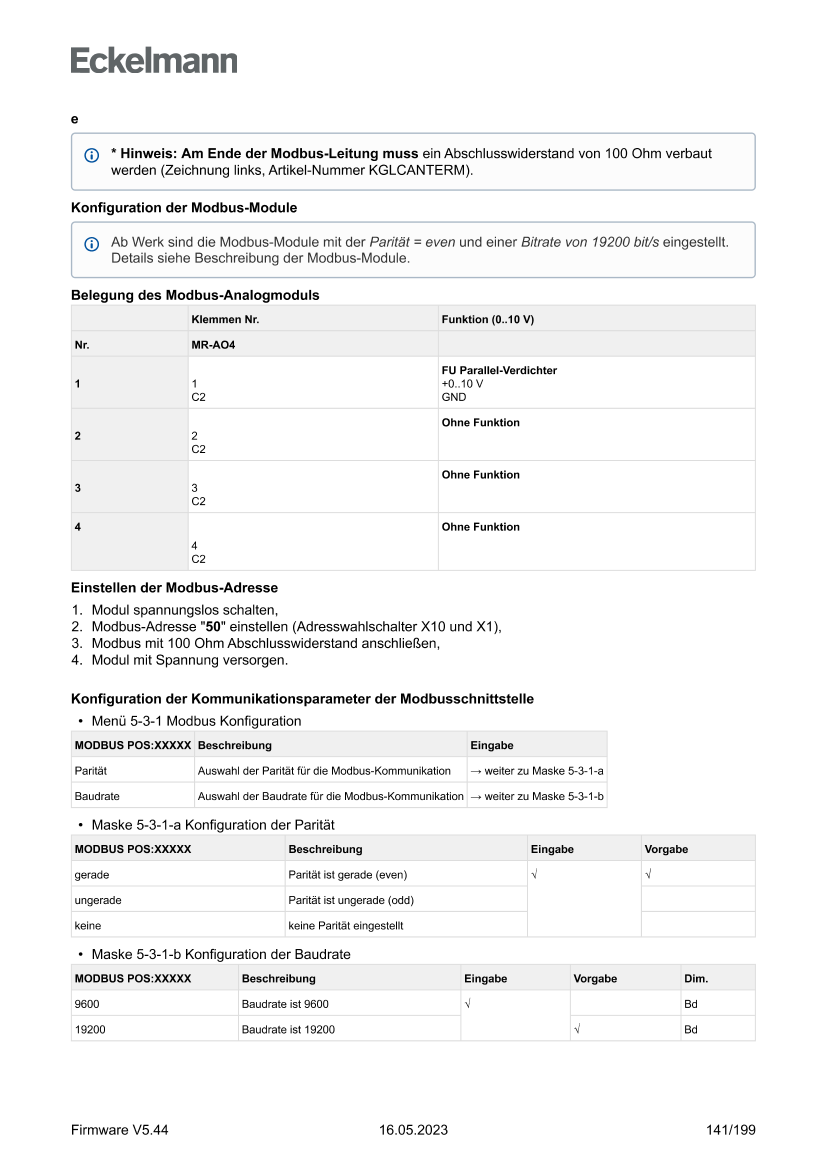Viewport: 827px width, 1169px height.
Task: Follow the 'weiter zu Maske 5-3-1-b' link
Action: pyautogui.click(x=537, y=797)
